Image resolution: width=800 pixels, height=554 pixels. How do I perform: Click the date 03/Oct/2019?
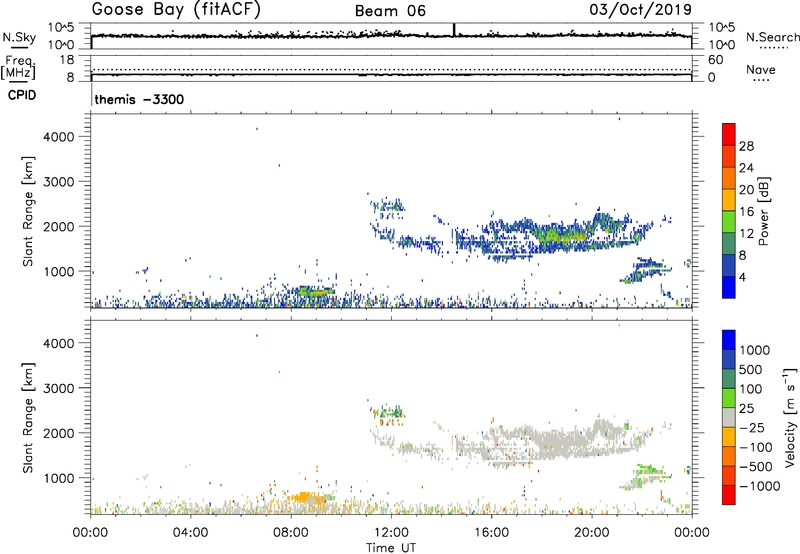coord(640,10)
